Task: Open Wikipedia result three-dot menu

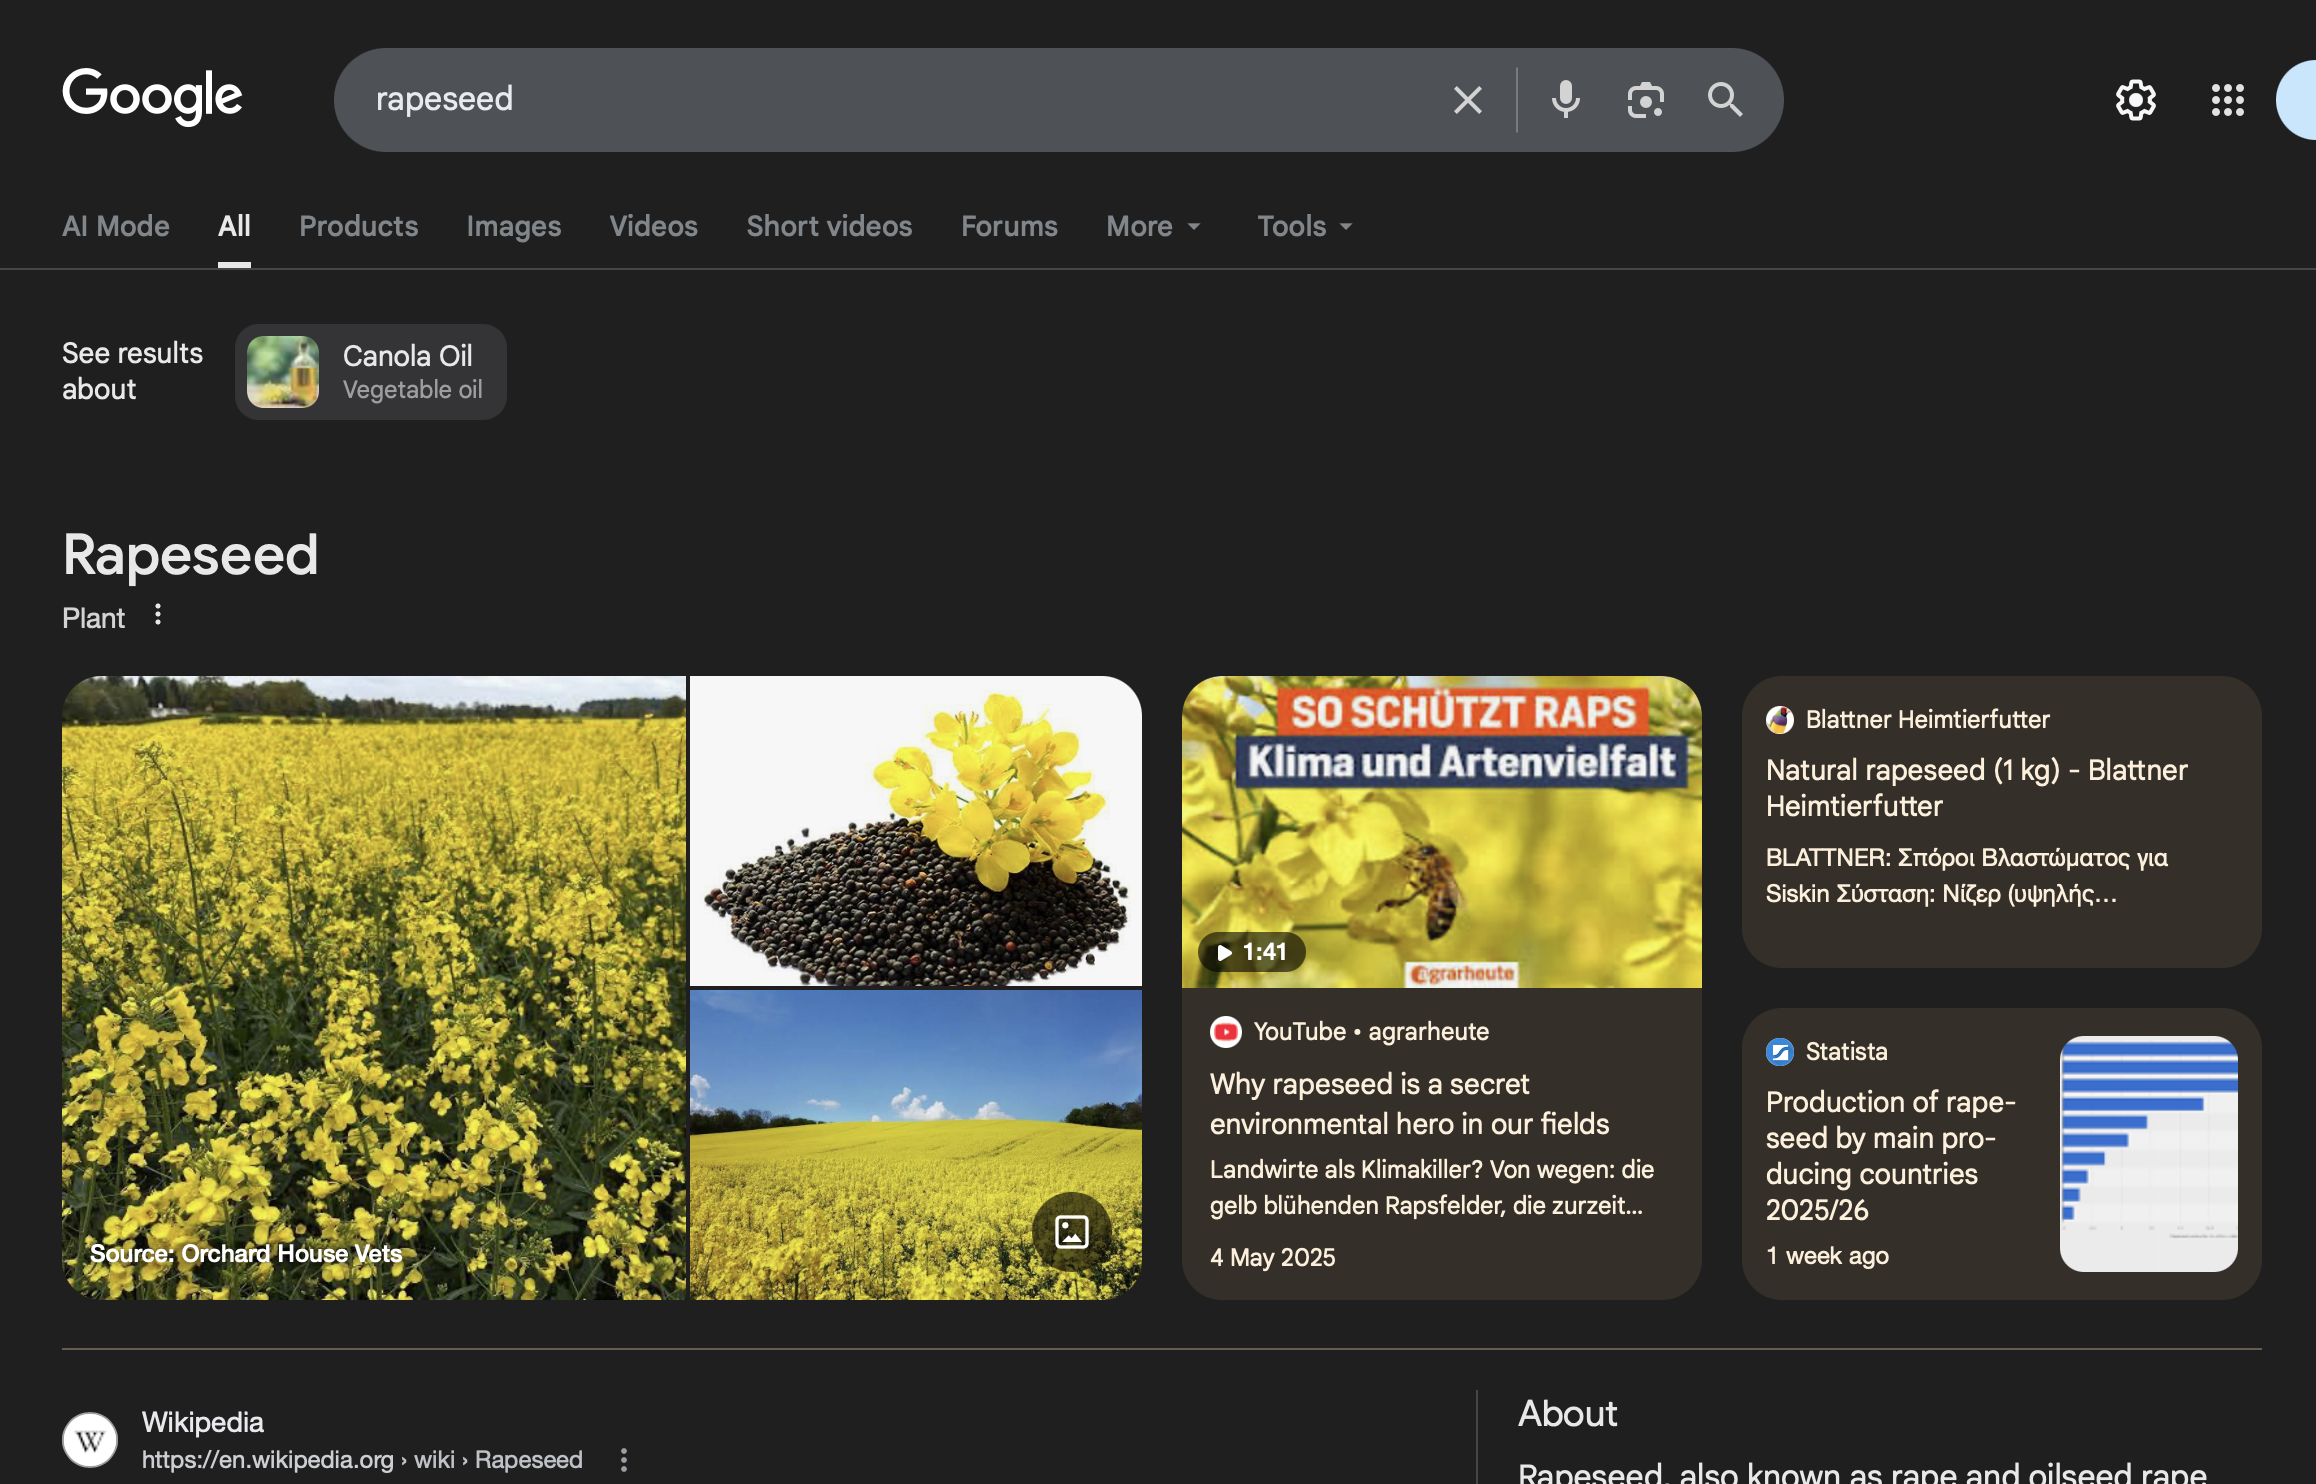Action: point(624,1460)
